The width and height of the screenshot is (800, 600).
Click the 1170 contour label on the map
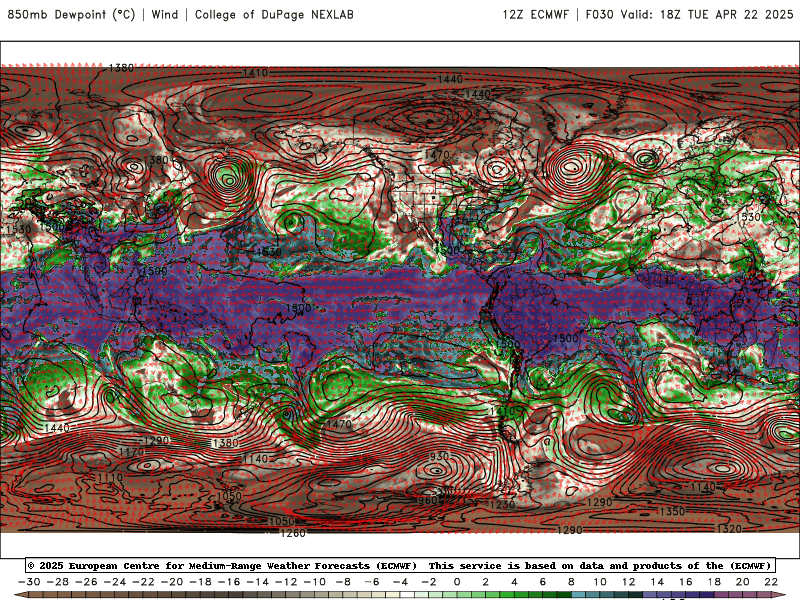tap(132, 452)
